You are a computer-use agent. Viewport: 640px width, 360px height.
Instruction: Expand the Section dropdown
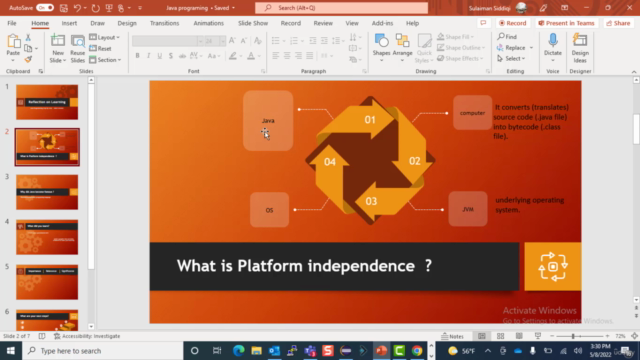(x=105, y=60)
